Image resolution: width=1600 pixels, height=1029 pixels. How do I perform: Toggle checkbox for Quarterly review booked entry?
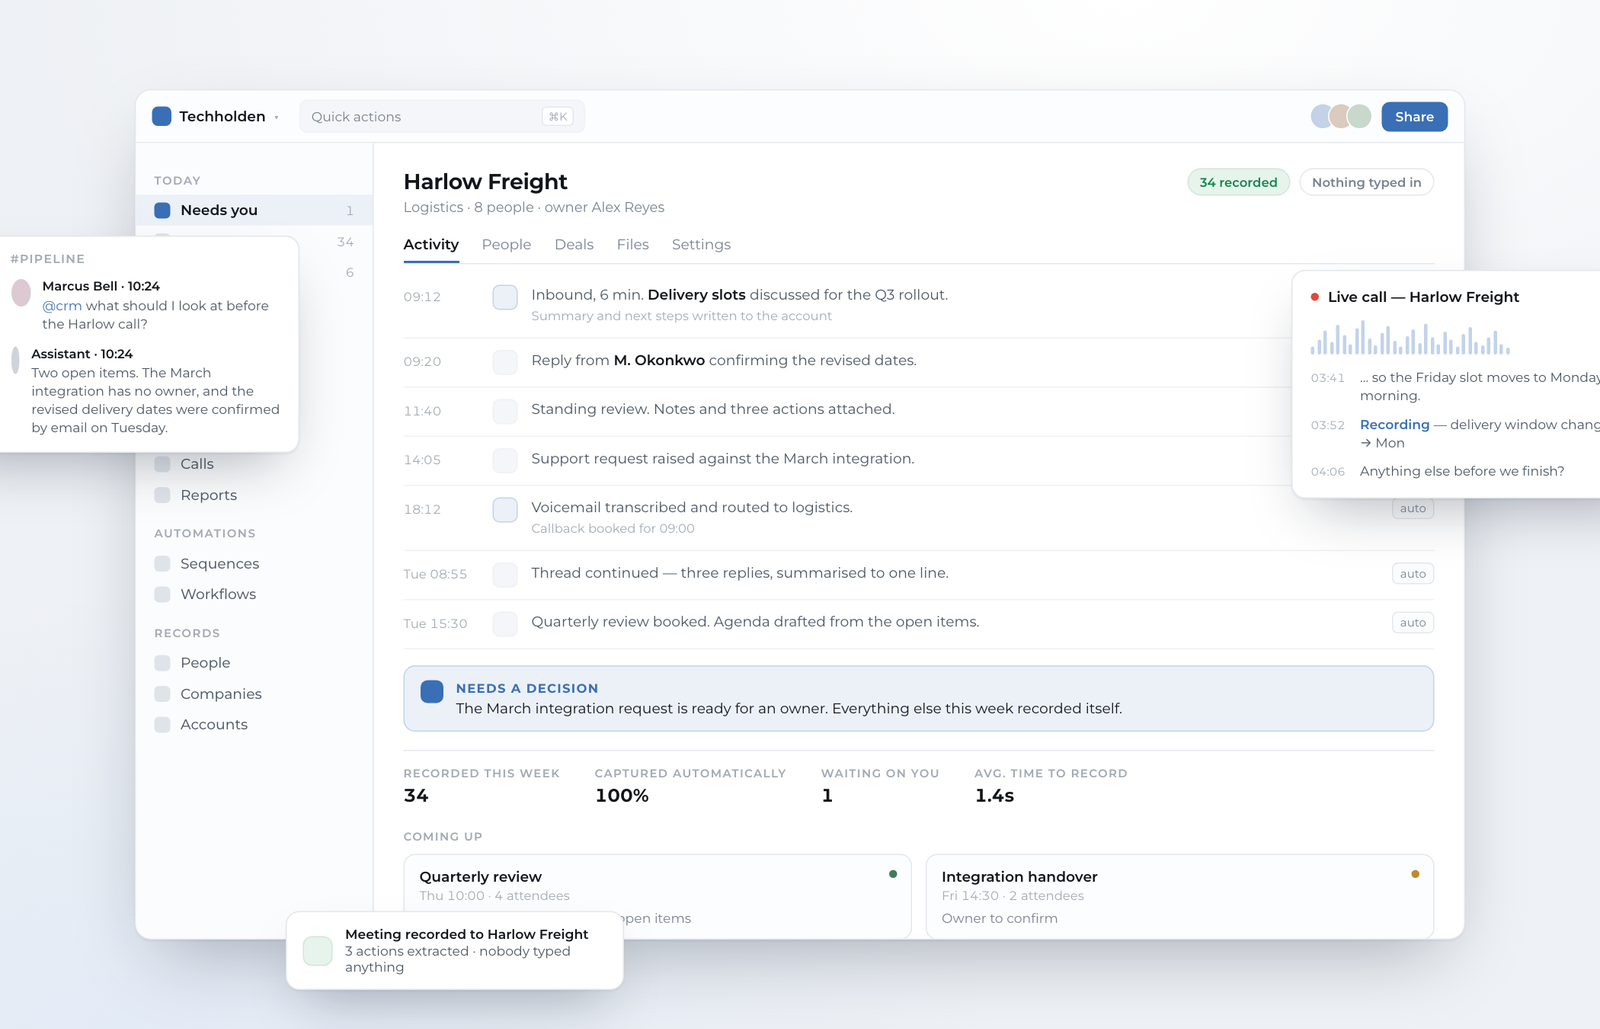505,624
